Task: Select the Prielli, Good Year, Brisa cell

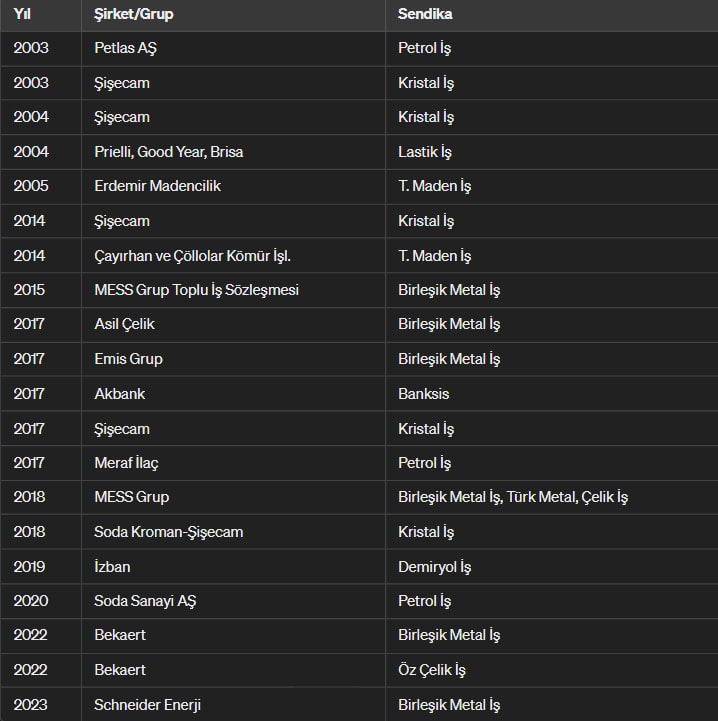Action: pyautogui.click(x=168, y=152)
